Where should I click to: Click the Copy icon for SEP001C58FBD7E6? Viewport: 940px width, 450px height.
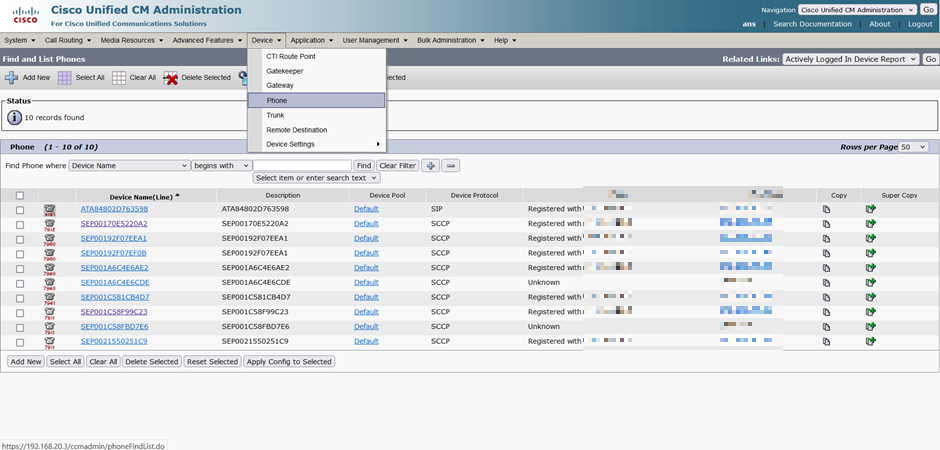pos(826,327)
